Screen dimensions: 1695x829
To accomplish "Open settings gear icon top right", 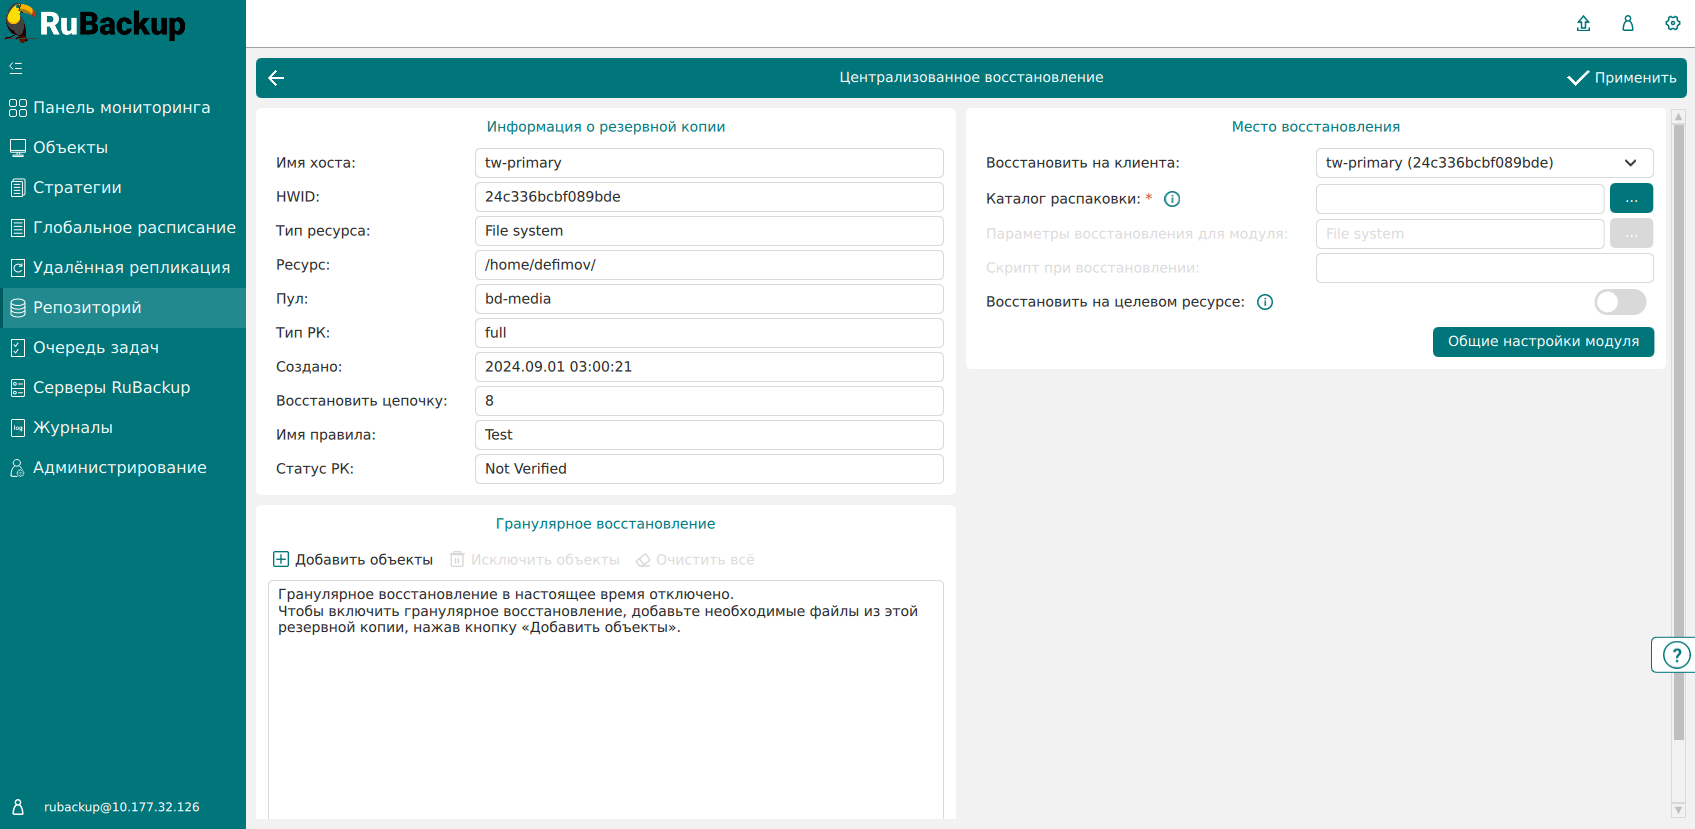I will [x=1672, y=23].
